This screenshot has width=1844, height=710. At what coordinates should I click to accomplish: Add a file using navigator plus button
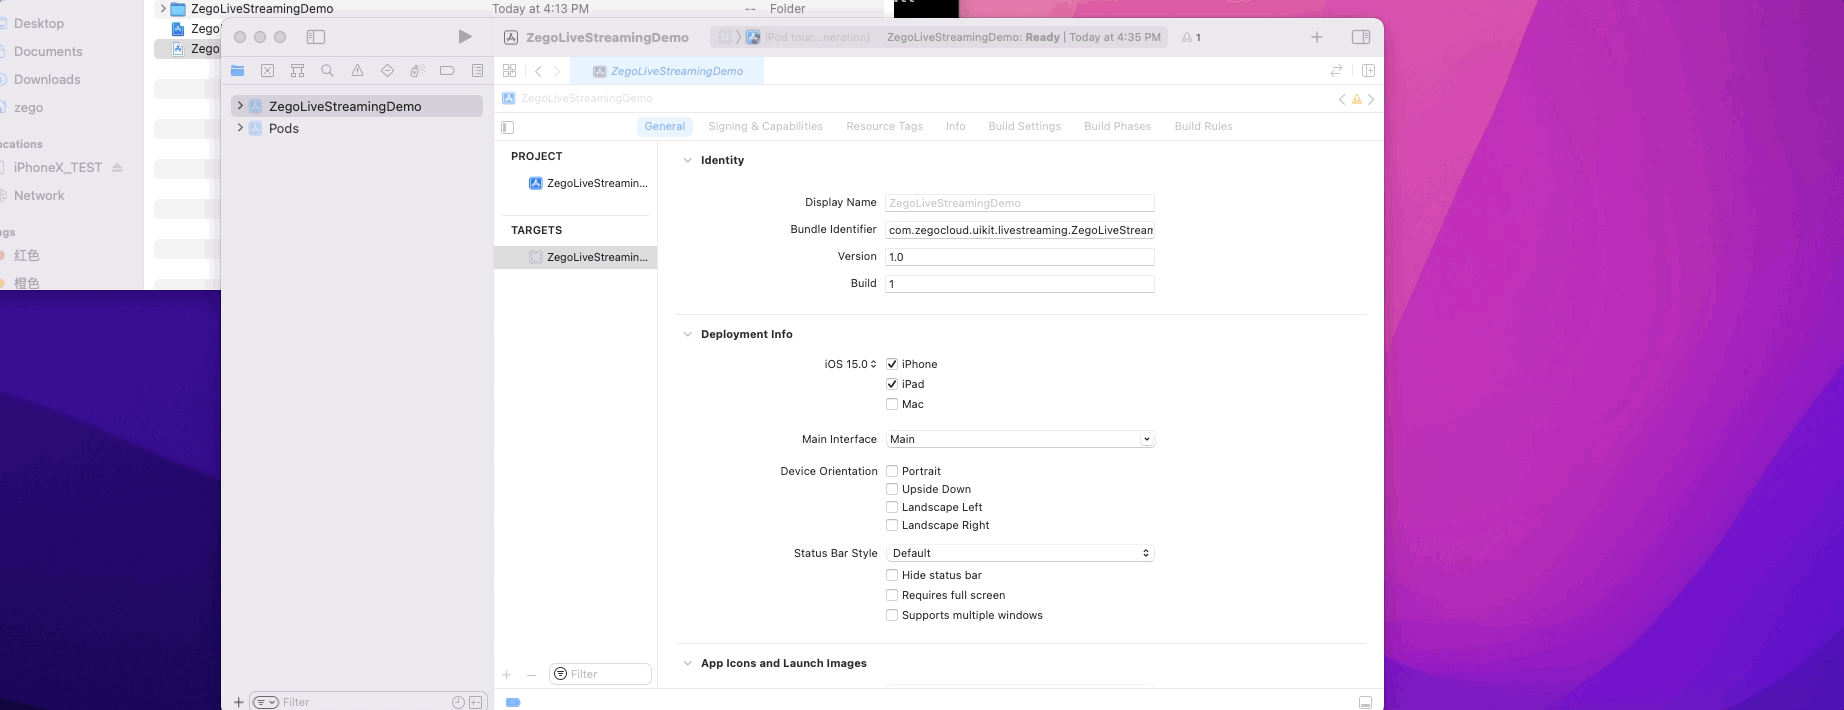click(238, 702)
